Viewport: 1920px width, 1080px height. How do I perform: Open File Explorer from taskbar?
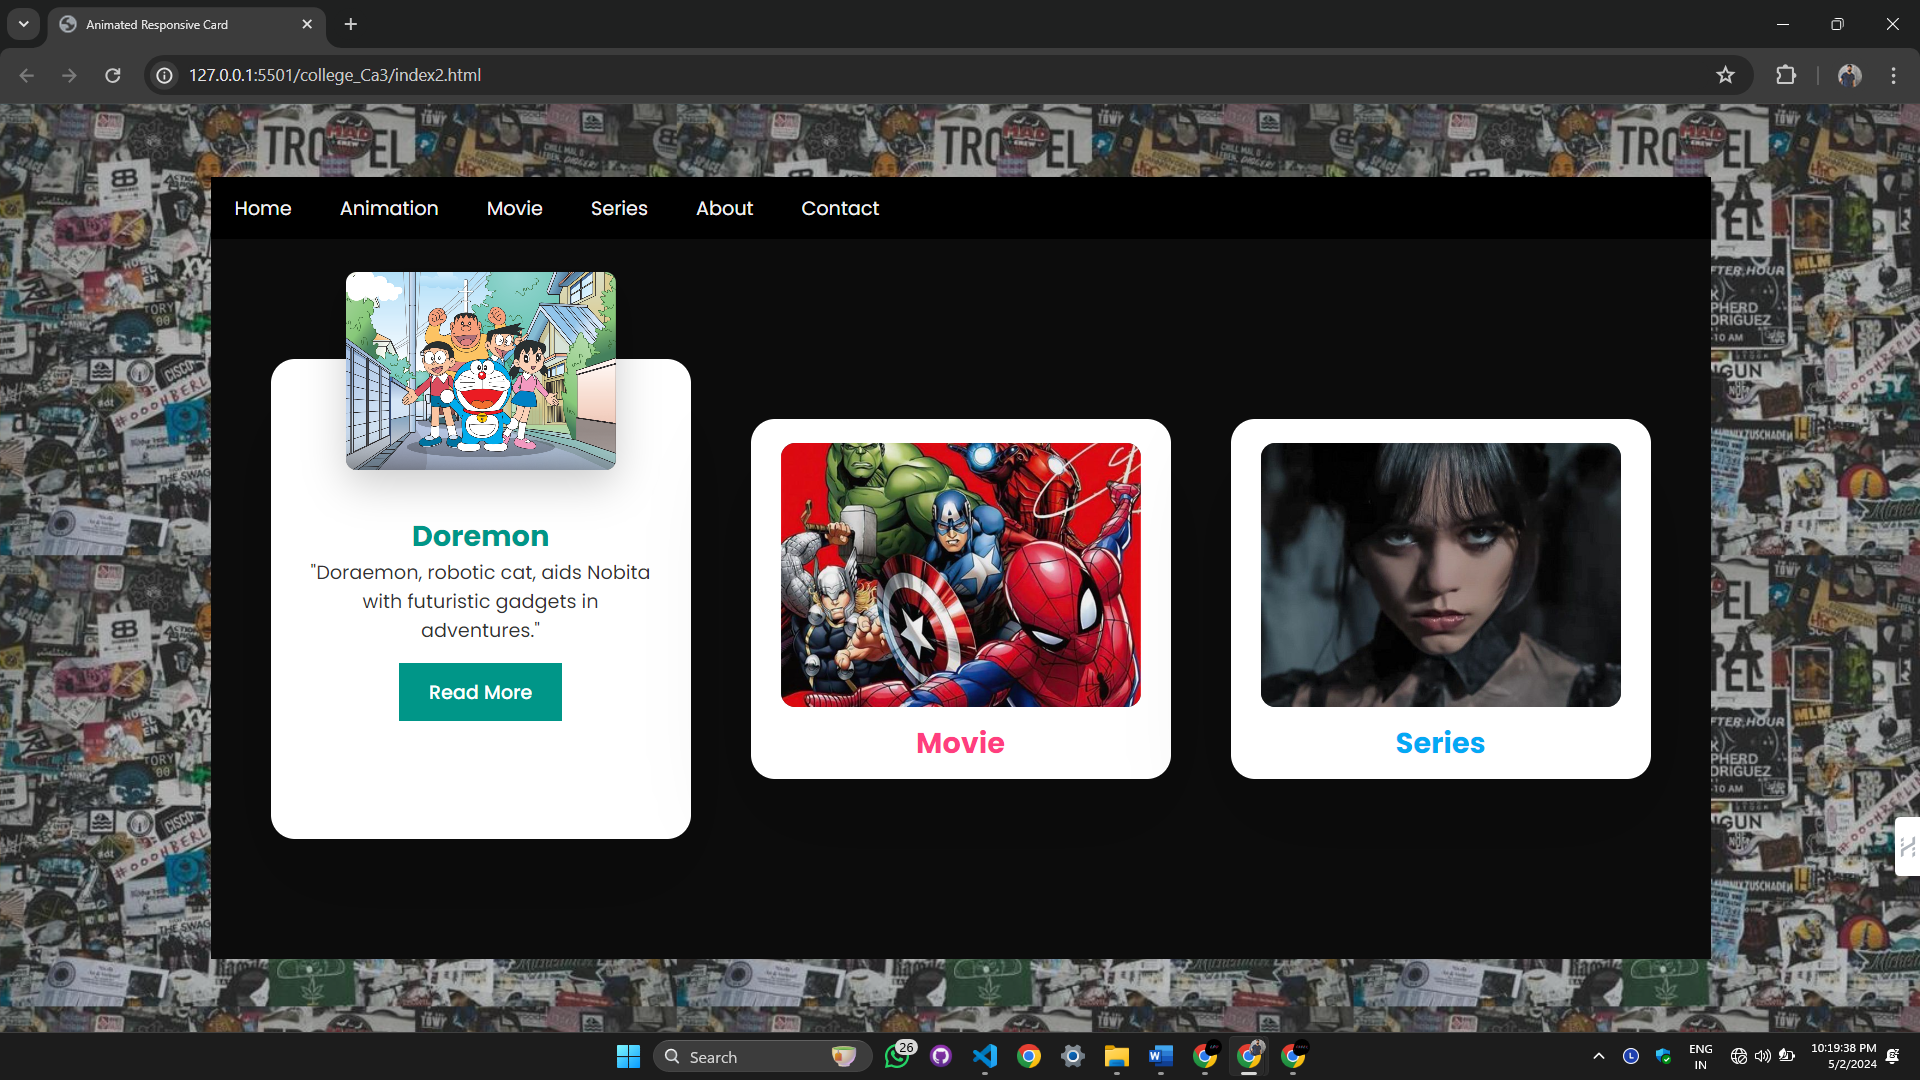pyautogui.click(x=1117, y=1056)
